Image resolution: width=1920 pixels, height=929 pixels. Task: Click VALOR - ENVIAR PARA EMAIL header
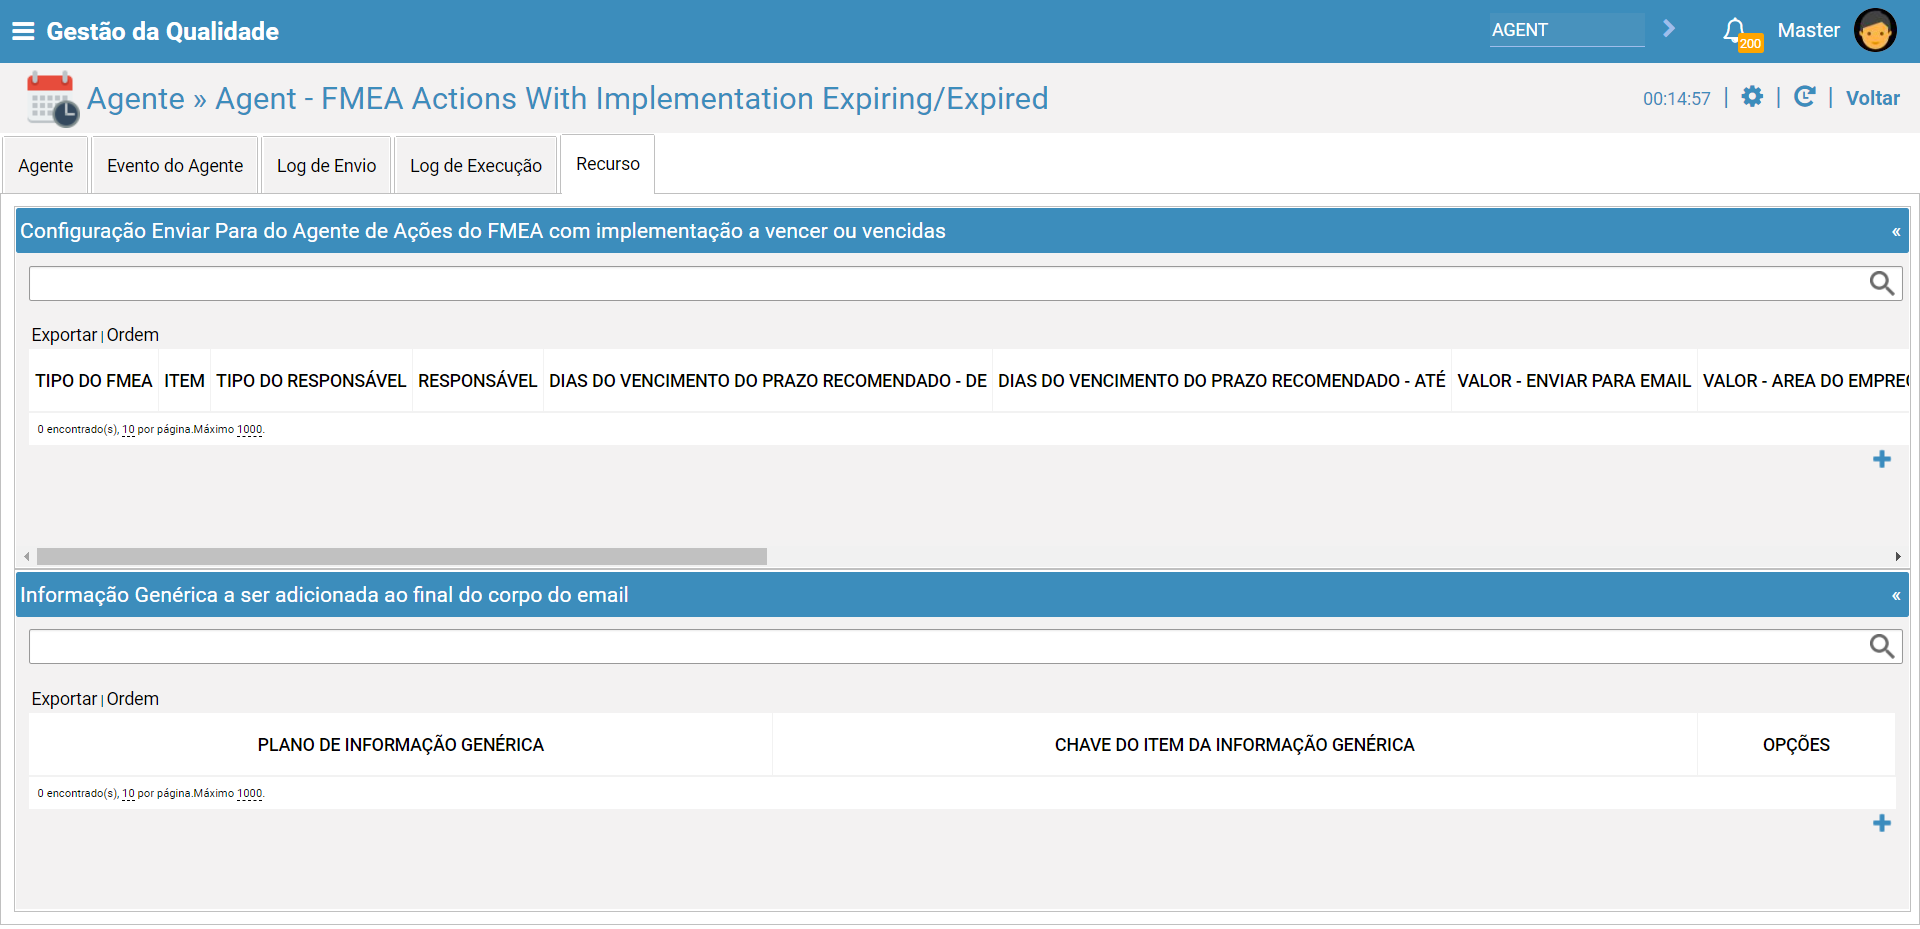click(1574, 381)
